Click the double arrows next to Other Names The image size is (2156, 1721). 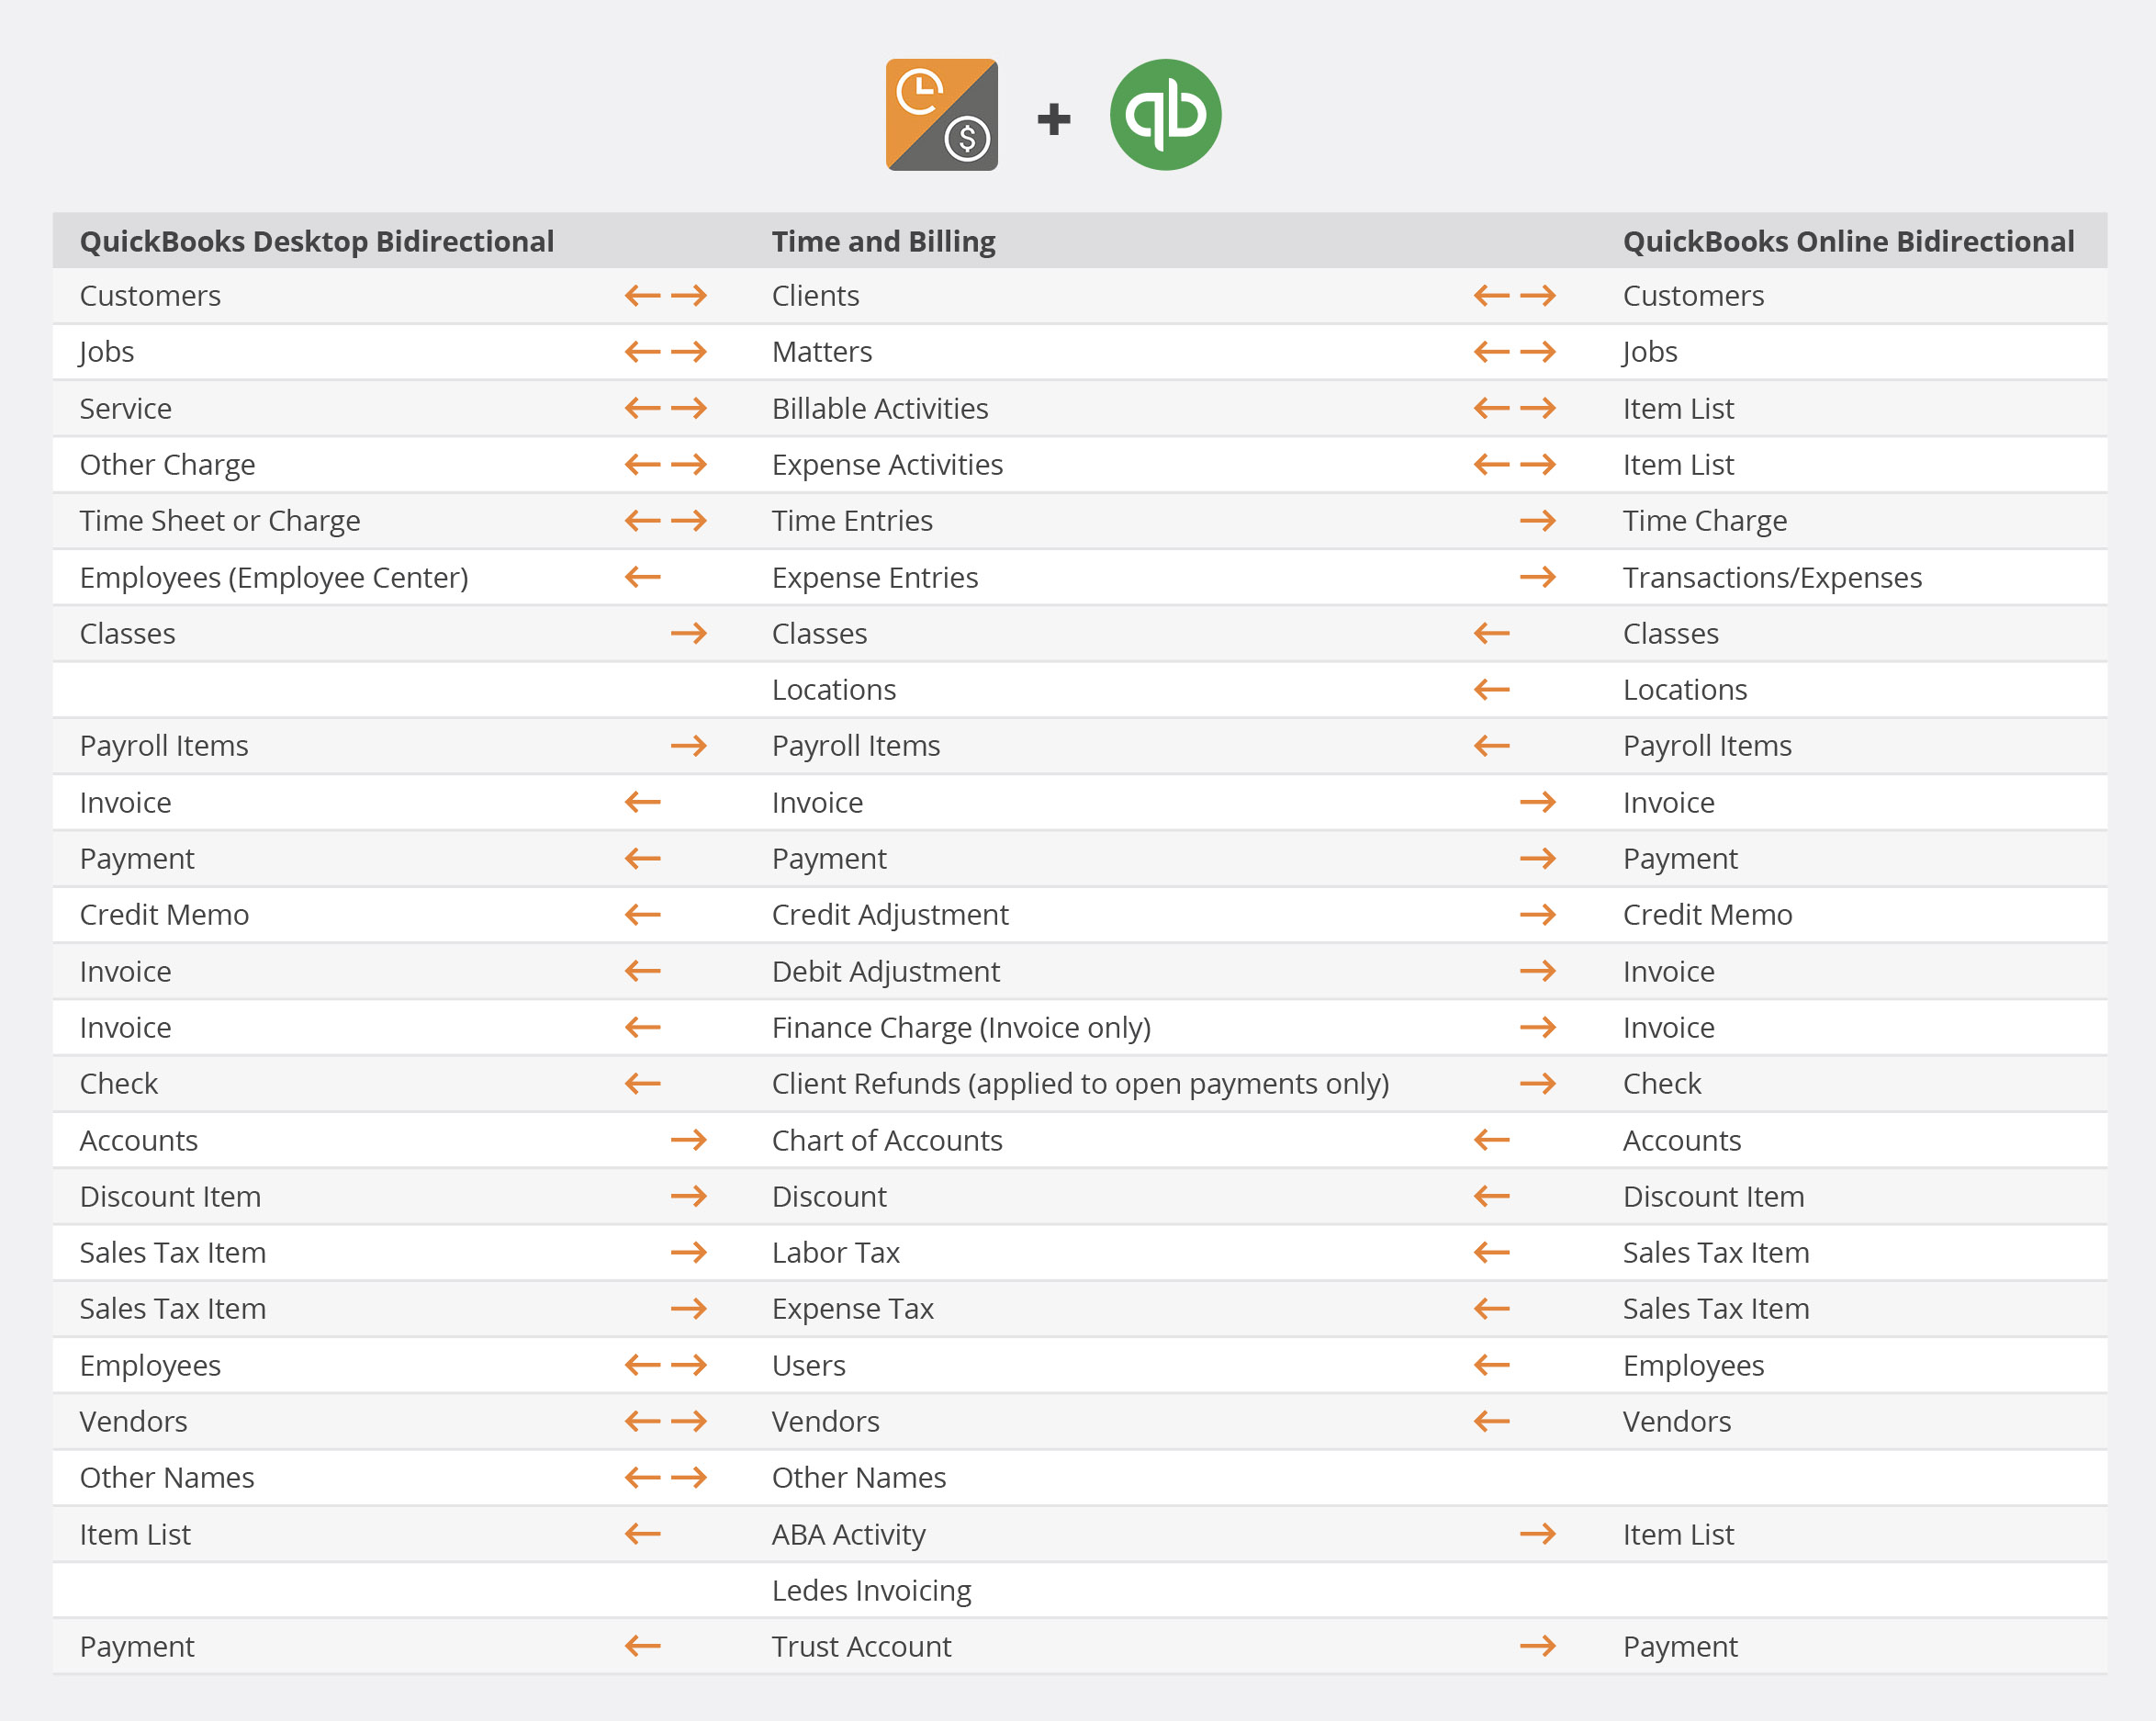(665, 1477)
